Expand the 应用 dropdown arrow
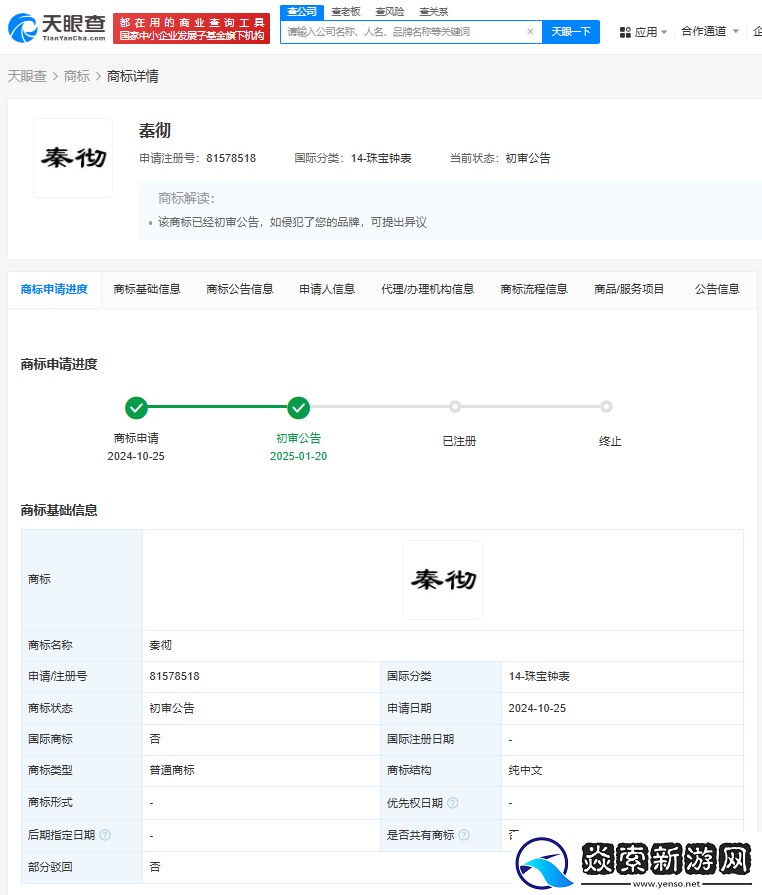The image size is (762, 895). pos(664,33)
